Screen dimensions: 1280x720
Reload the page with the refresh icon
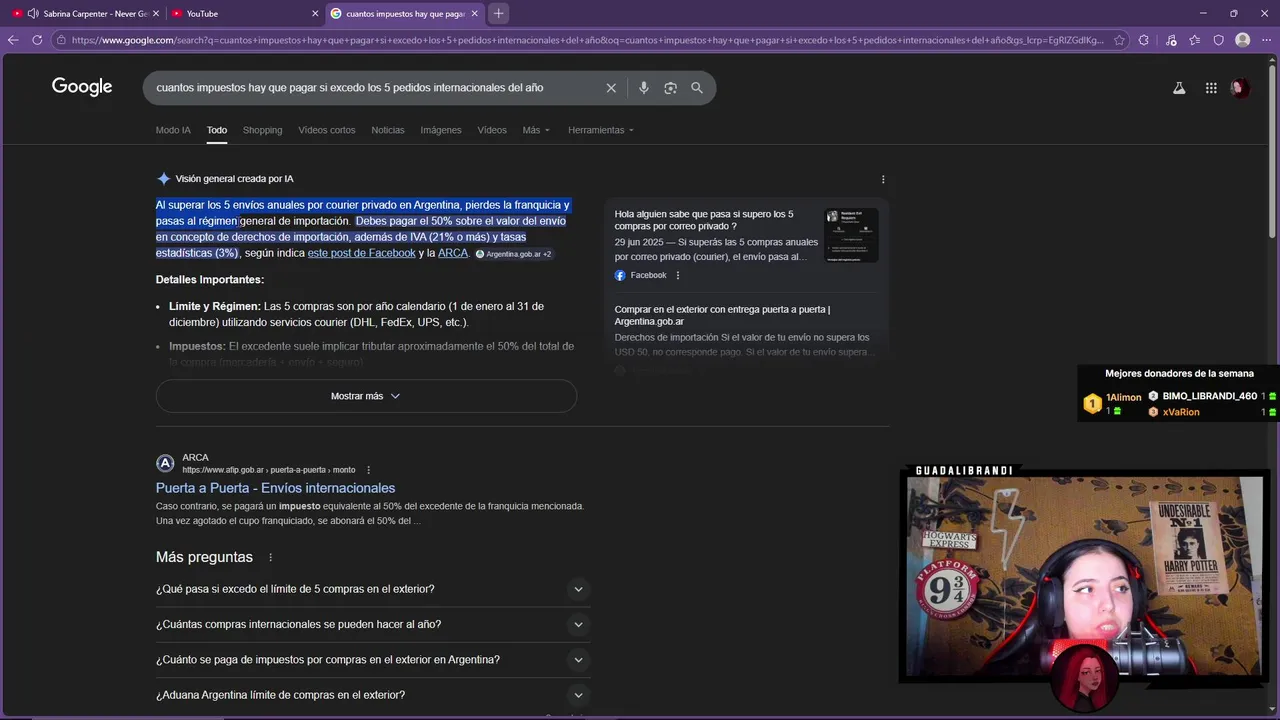(x=37, y=40)
